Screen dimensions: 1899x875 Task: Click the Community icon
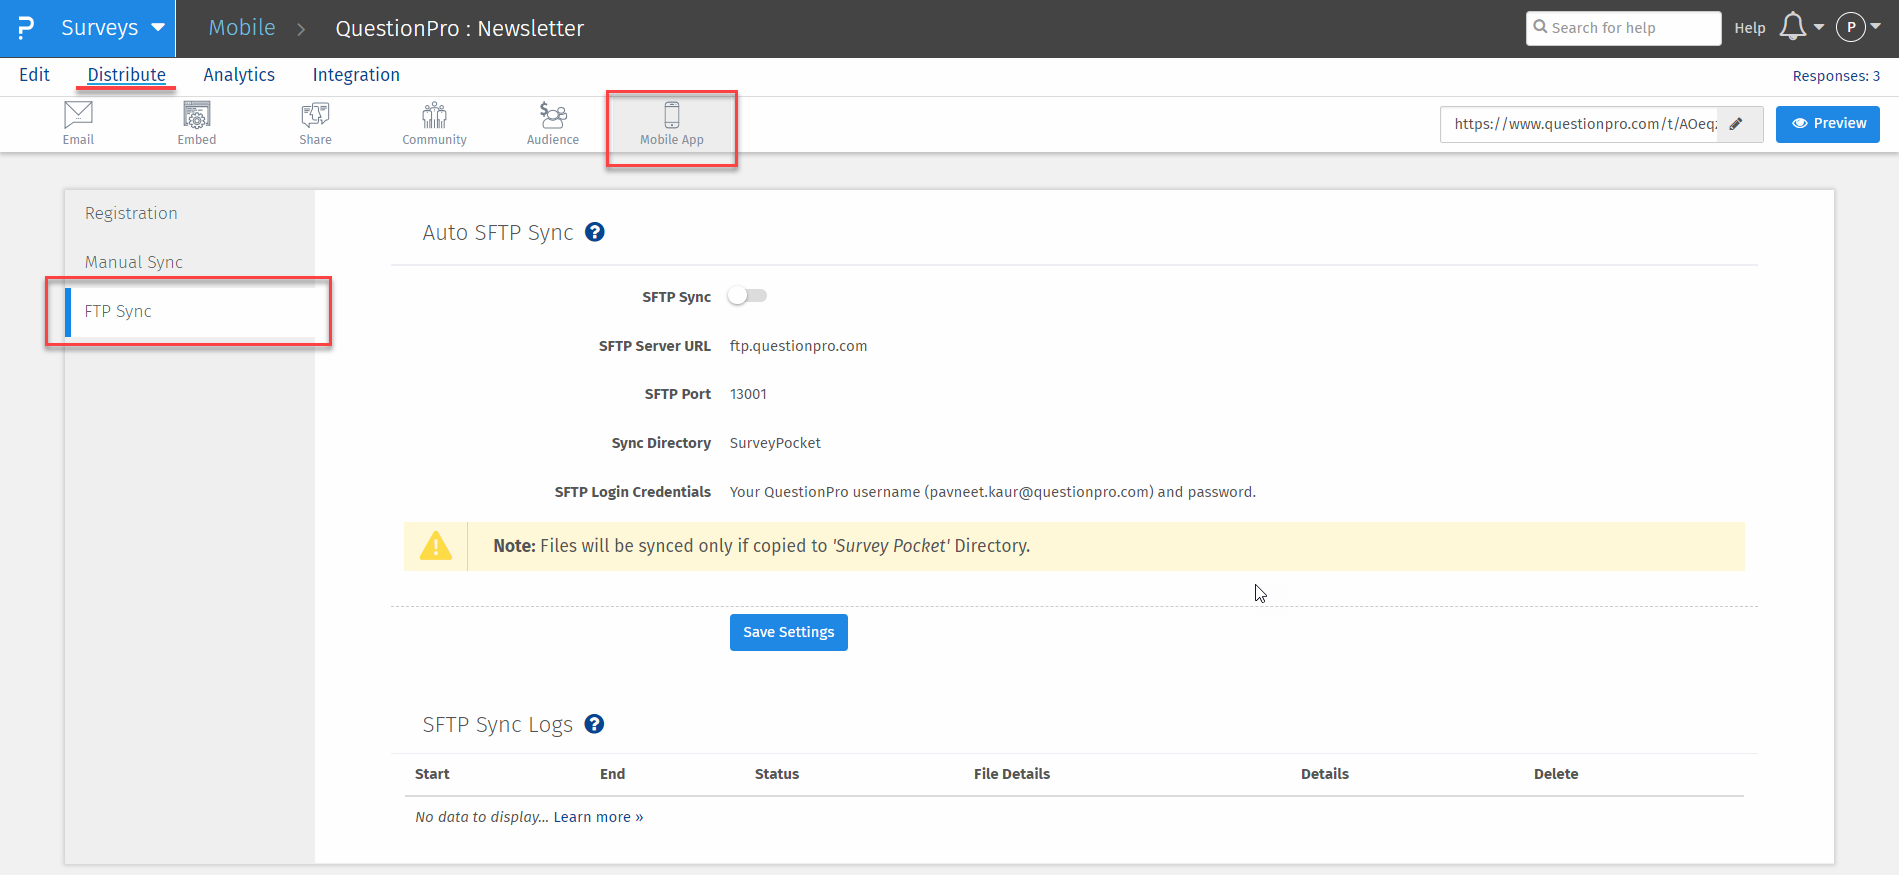coord(434,124)
